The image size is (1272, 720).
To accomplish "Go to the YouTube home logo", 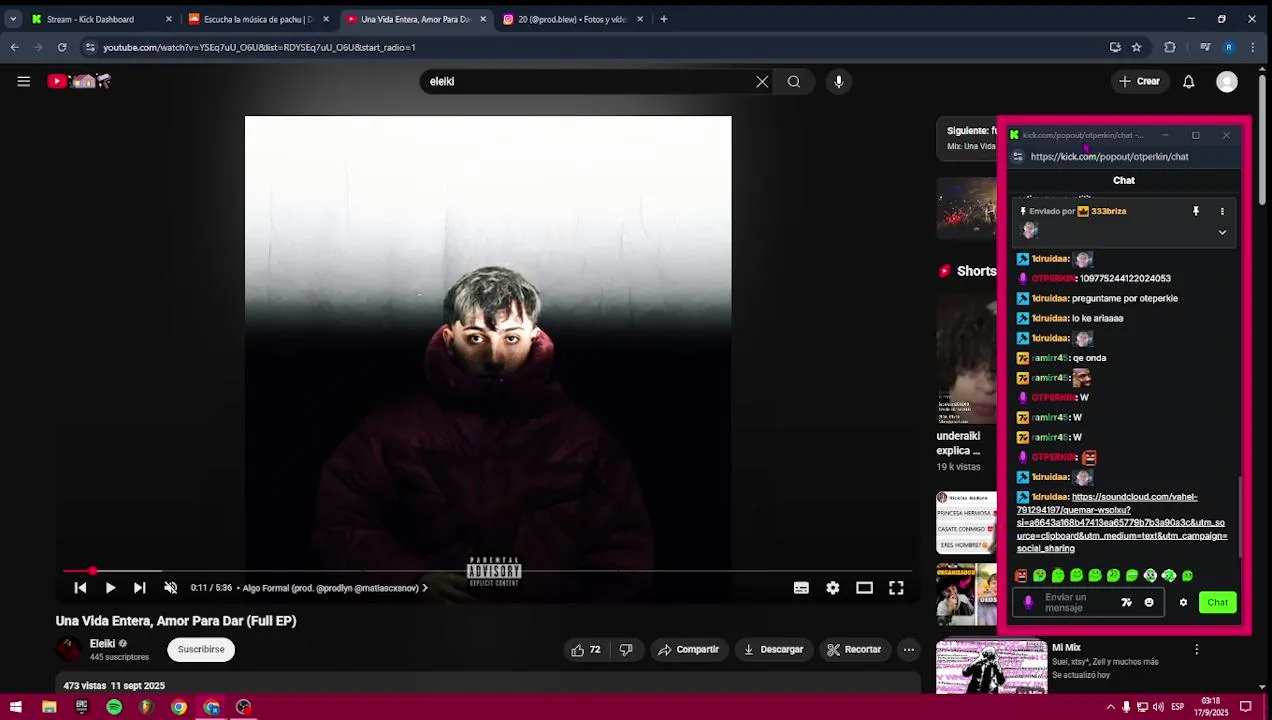I will 79,81.
